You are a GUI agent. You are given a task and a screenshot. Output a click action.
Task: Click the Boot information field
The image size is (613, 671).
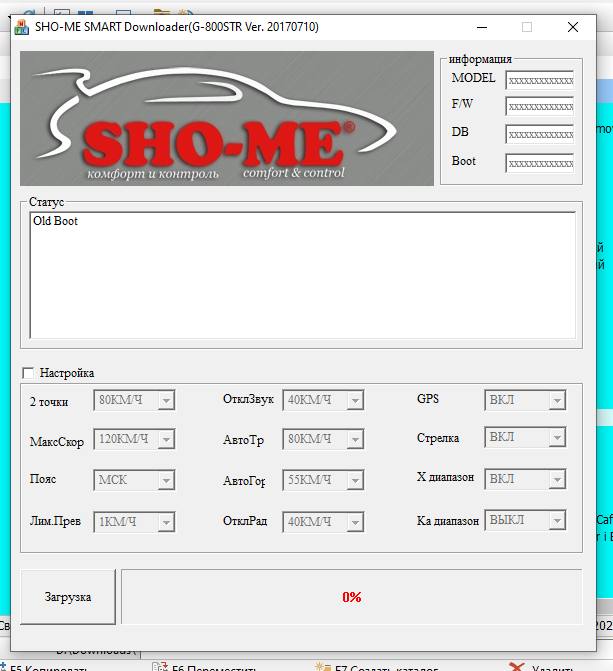[x=540, y=163]
